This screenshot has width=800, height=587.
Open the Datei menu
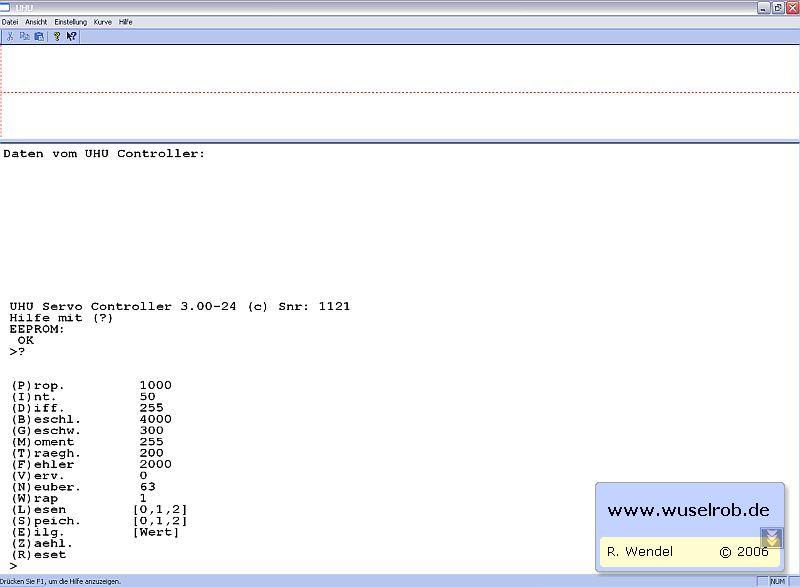pyautogui.click(x=10, y=22)
